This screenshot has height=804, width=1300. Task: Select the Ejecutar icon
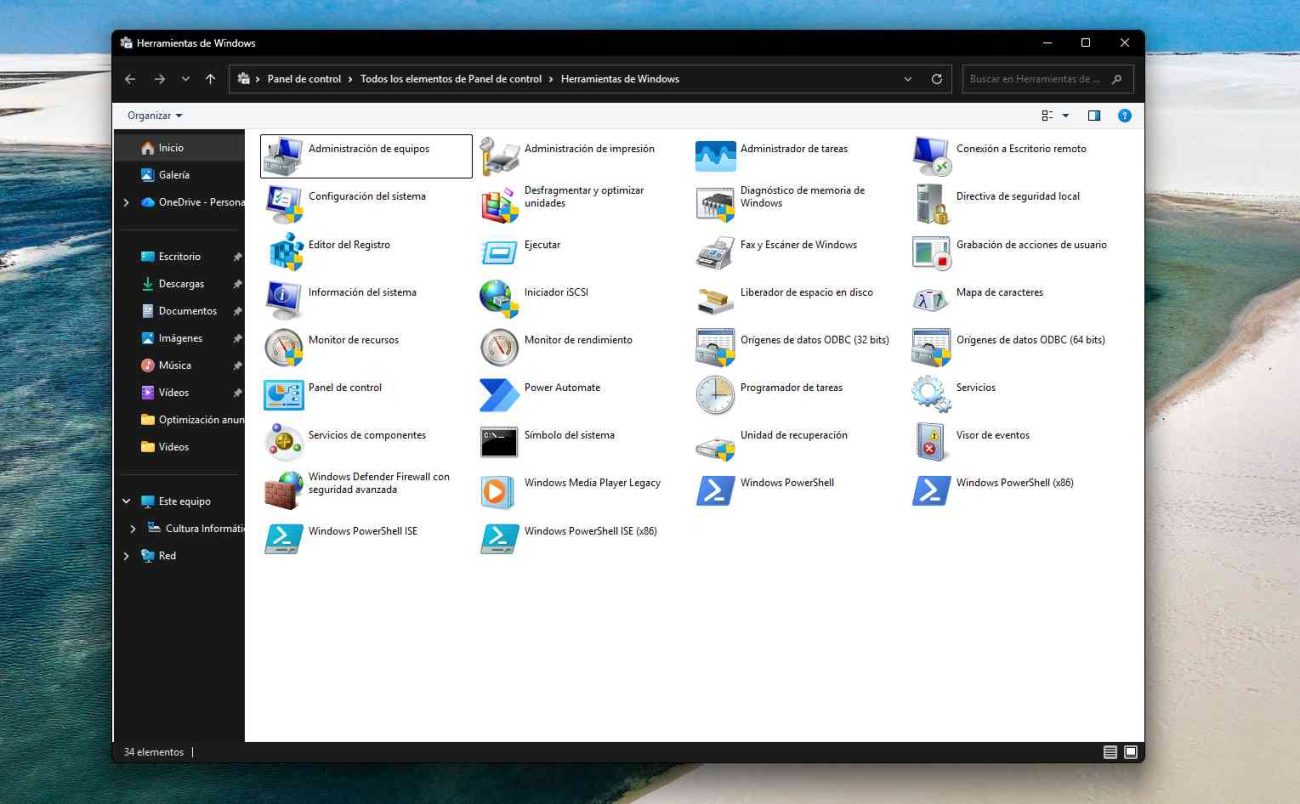click(500, 252)
